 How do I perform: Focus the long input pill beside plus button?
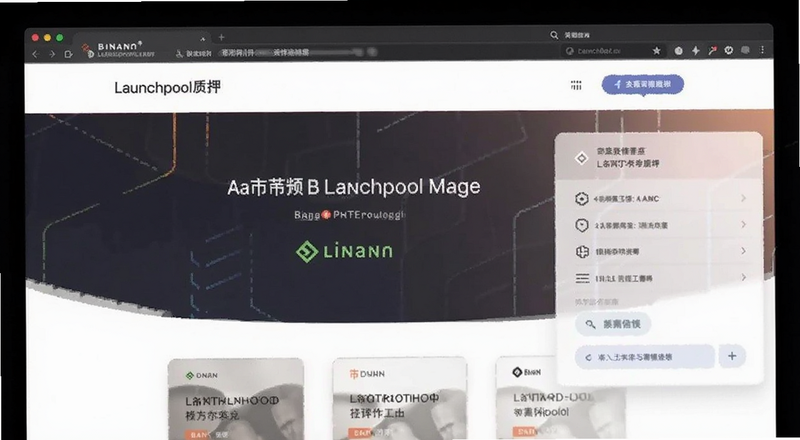coord(645,357)
